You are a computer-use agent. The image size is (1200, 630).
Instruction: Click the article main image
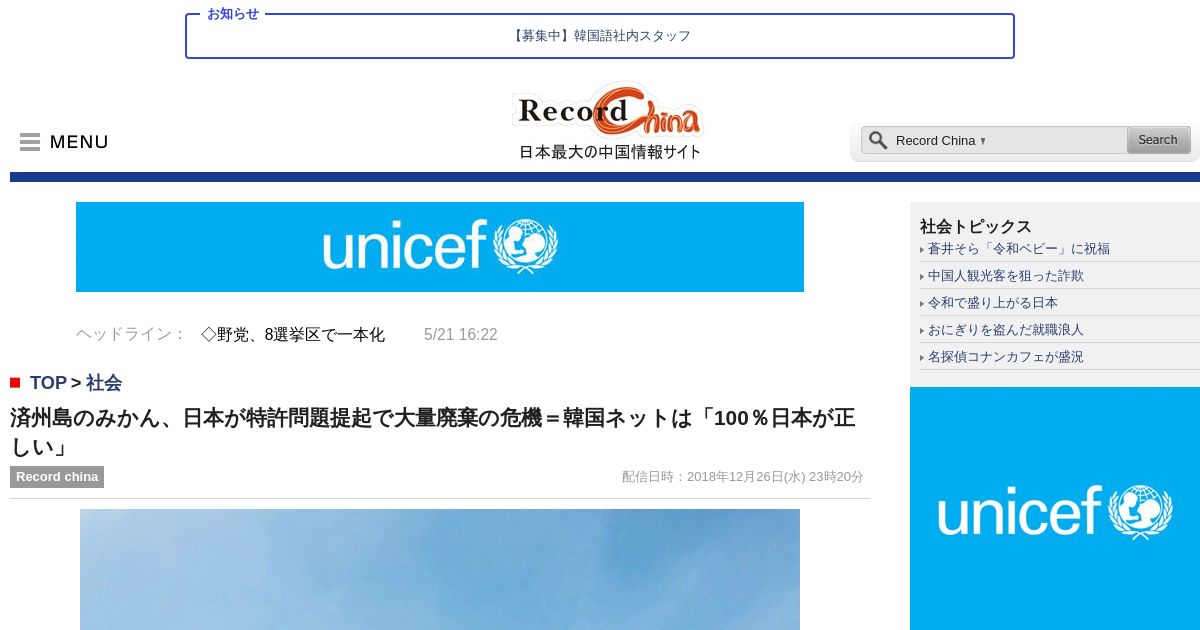440,569
